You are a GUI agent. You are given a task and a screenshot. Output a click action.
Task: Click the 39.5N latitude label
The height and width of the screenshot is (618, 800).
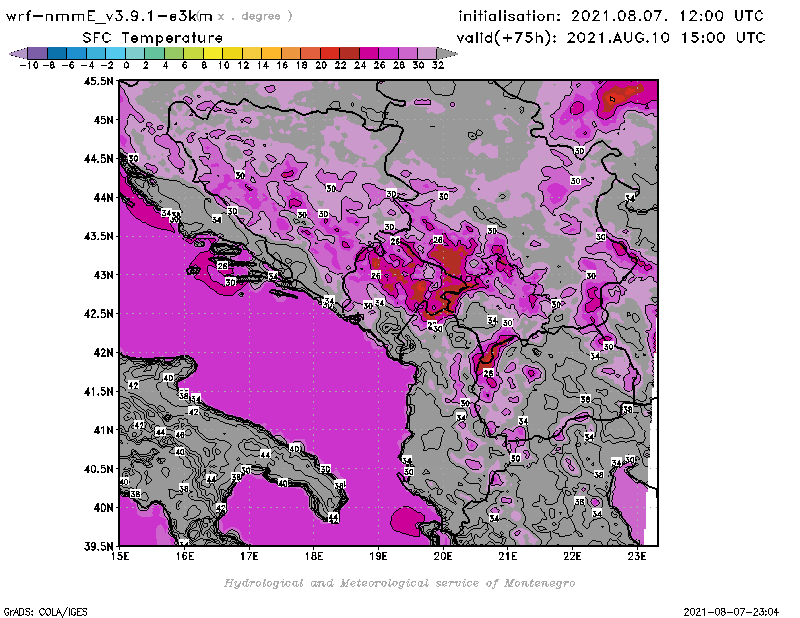click(x=98, y=547)
